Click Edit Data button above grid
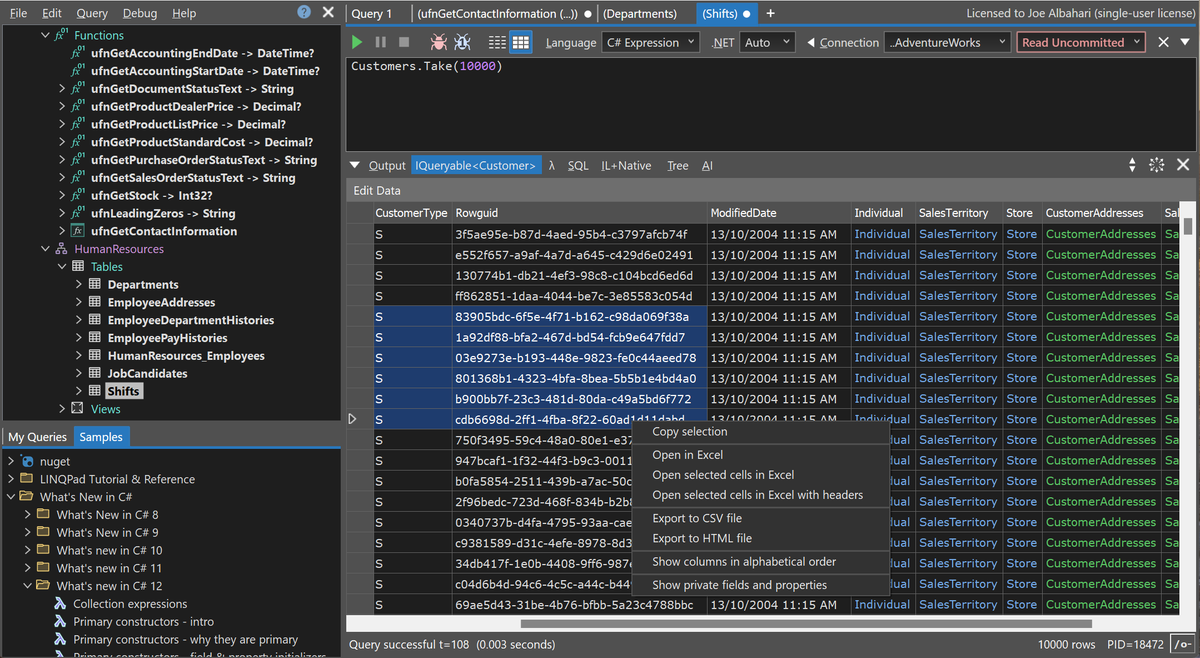The width and height of the screenshot is (1200, 658). 377,190
